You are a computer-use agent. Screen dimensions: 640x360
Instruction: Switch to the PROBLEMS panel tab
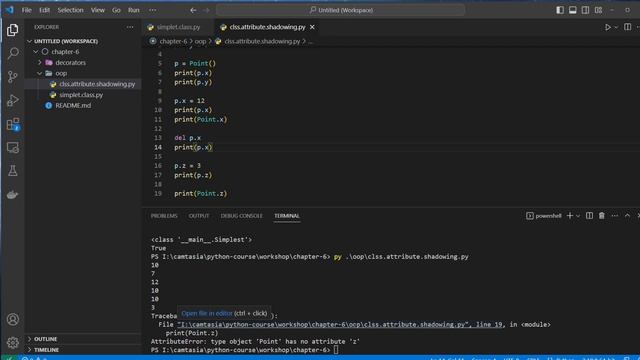click(x=164, y=216)
